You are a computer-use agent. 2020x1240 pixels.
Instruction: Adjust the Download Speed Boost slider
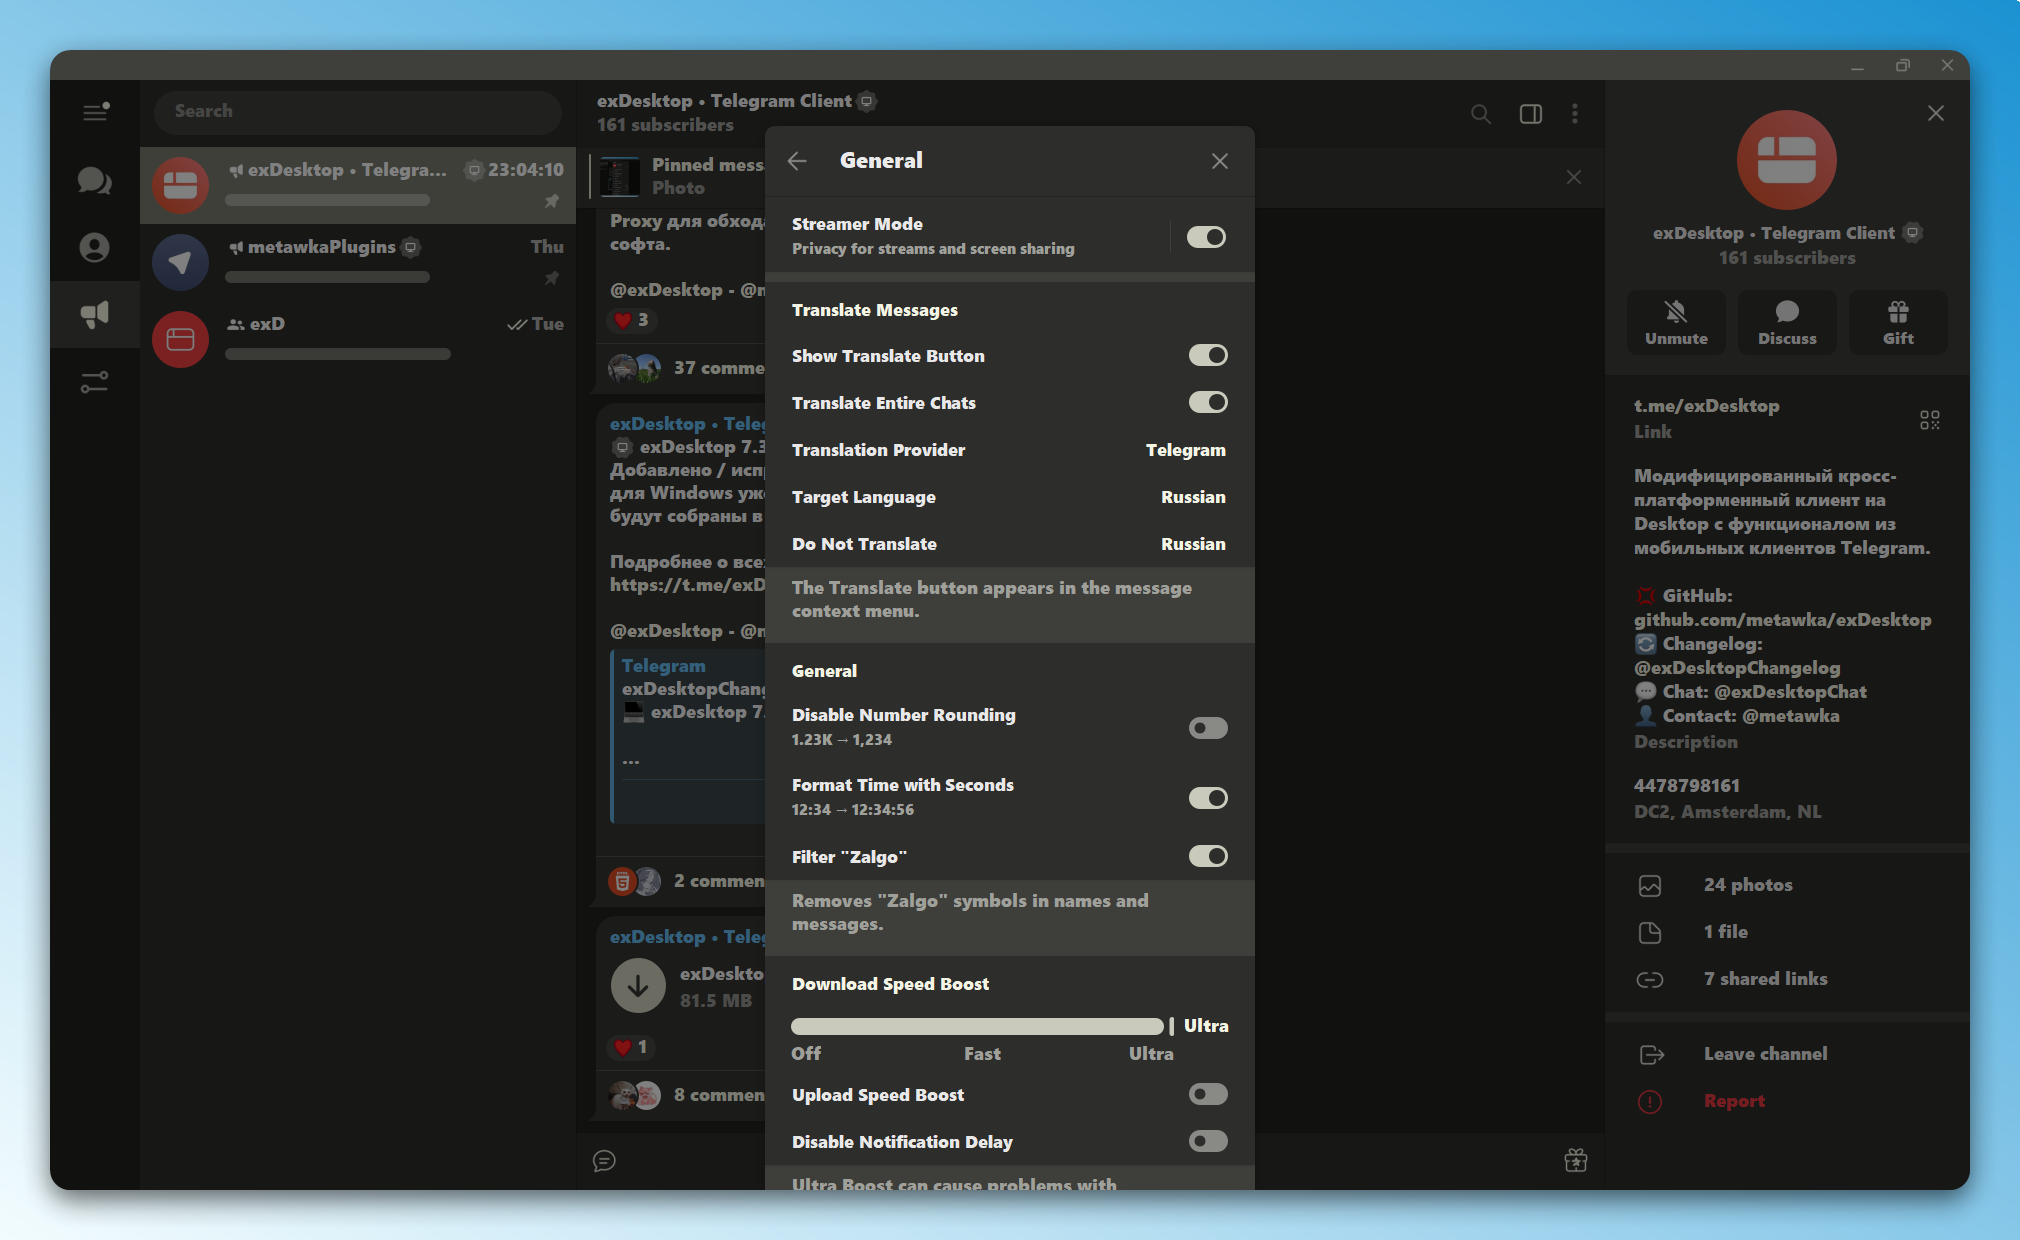[982, 1026]
